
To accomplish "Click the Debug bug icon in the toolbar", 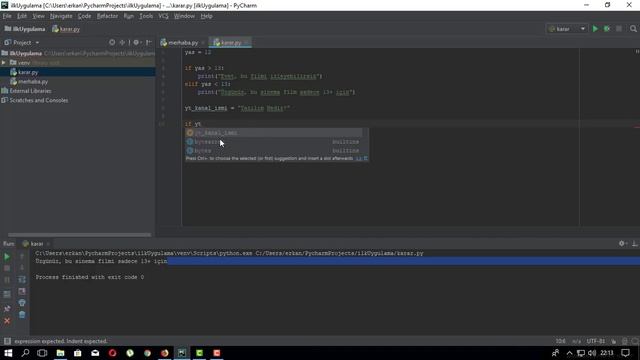I will [x=607, y=29].
